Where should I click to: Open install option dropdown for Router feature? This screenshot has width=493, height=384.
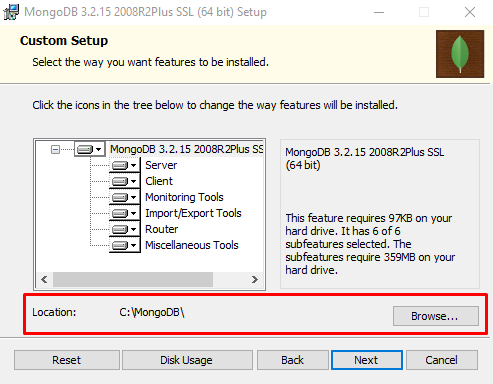click(124, 229)
